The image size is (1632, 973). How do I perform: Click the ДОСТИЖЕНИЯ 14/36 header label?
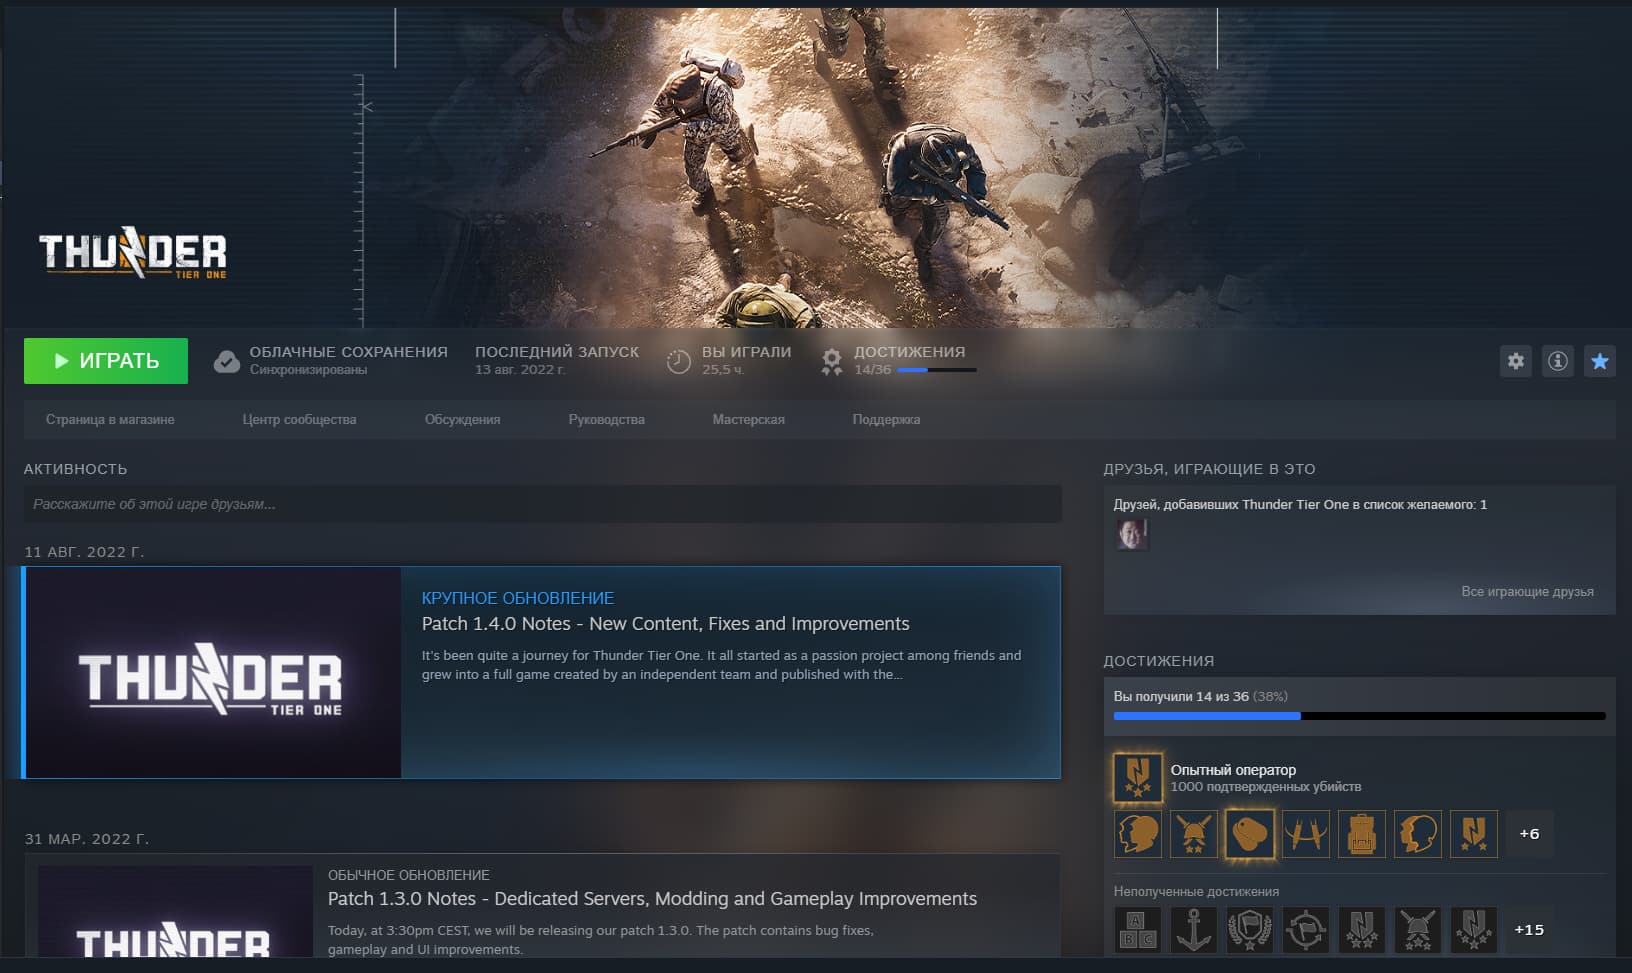pyautogui.click(x=909, y=360)
